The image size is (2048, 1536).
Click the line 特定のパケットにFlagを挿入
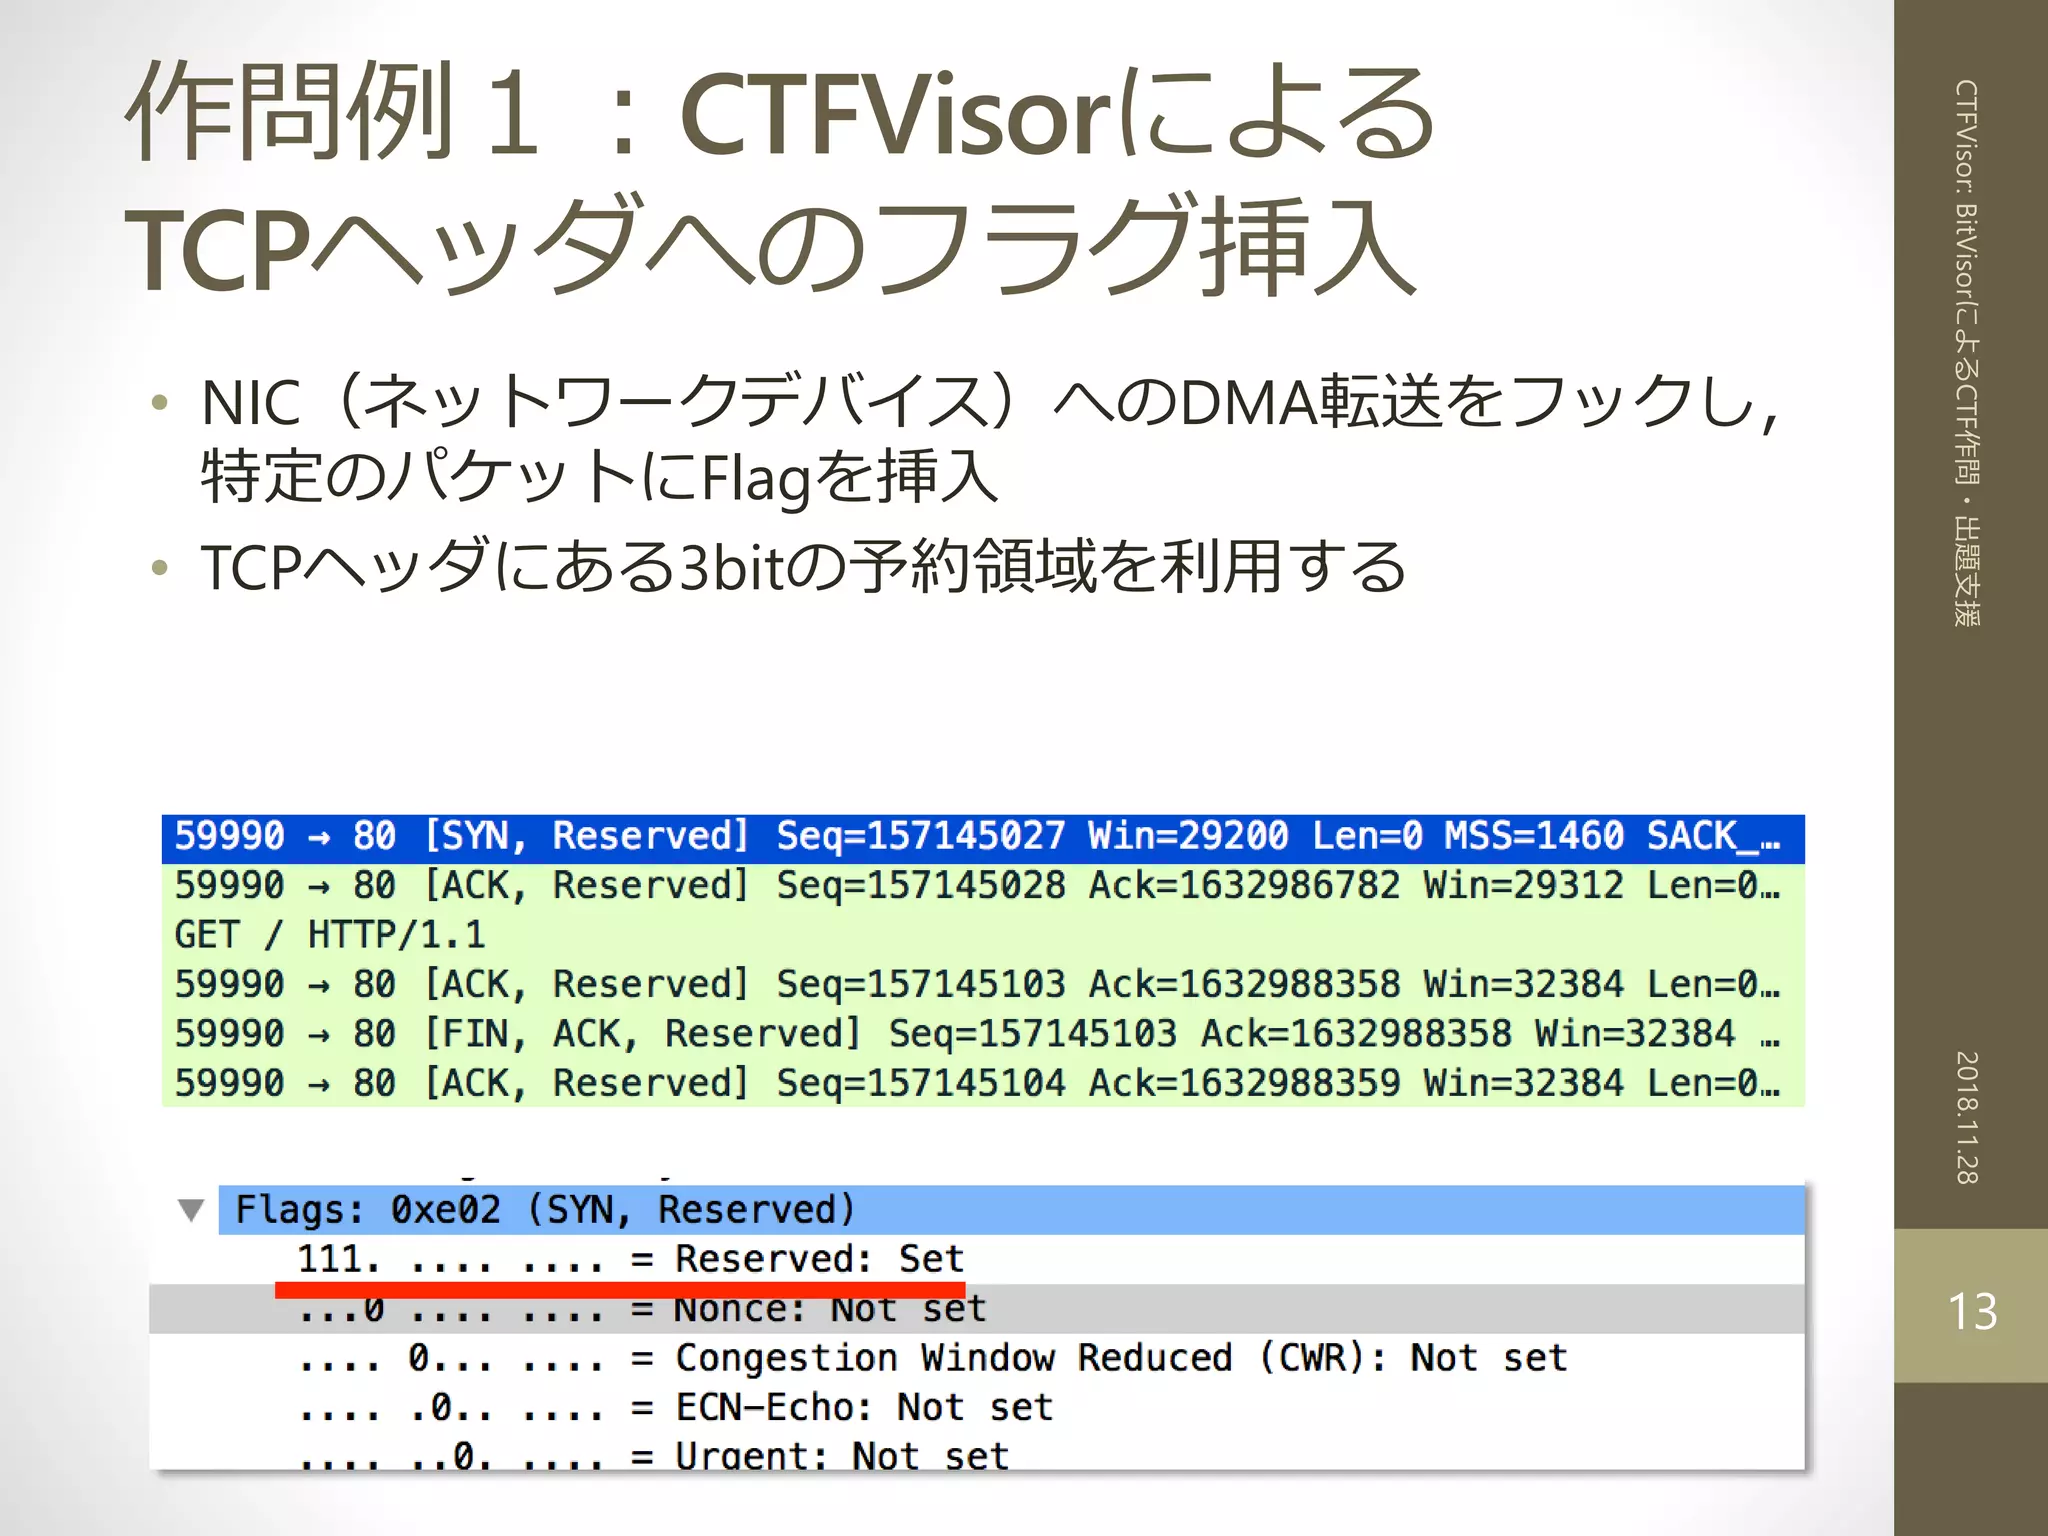(600, 476)
